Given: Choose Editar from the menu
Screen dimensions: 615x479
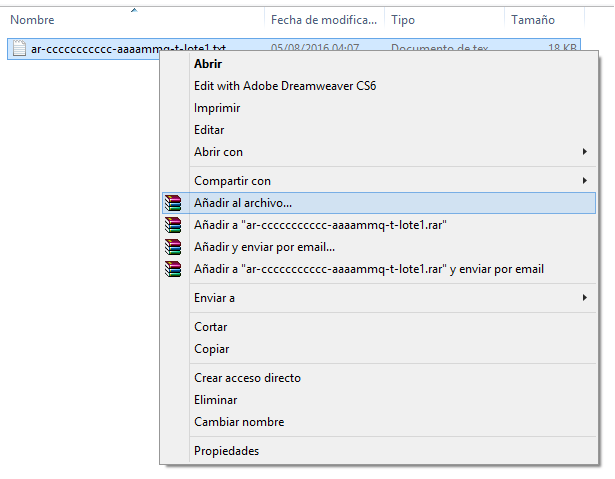Looking at the screenshot, I should (x=209, y=130).
